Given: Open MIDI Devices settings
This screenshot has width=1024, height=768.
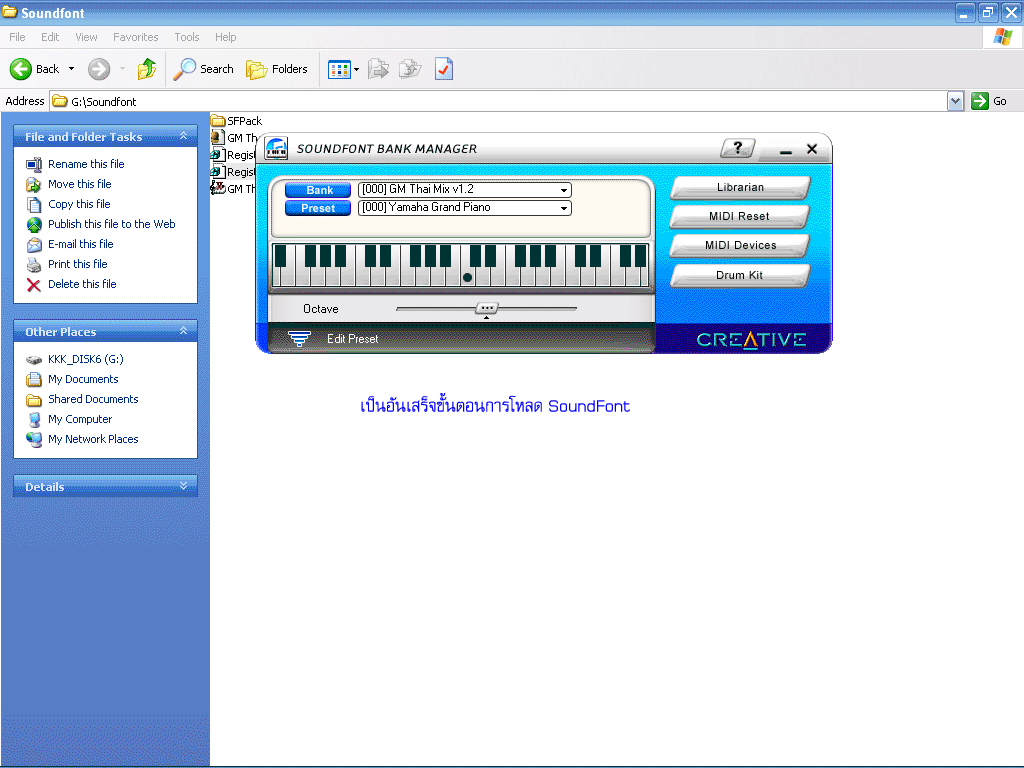Looking at the screenshot, I should coord(740,246).
